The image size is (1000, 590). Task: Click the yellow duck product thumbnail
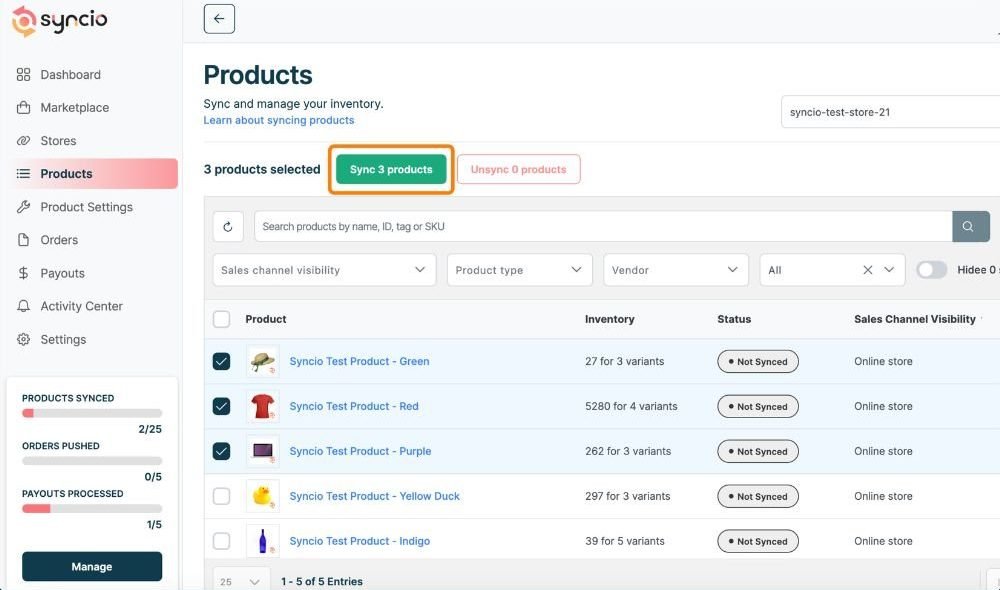(263, 496)
